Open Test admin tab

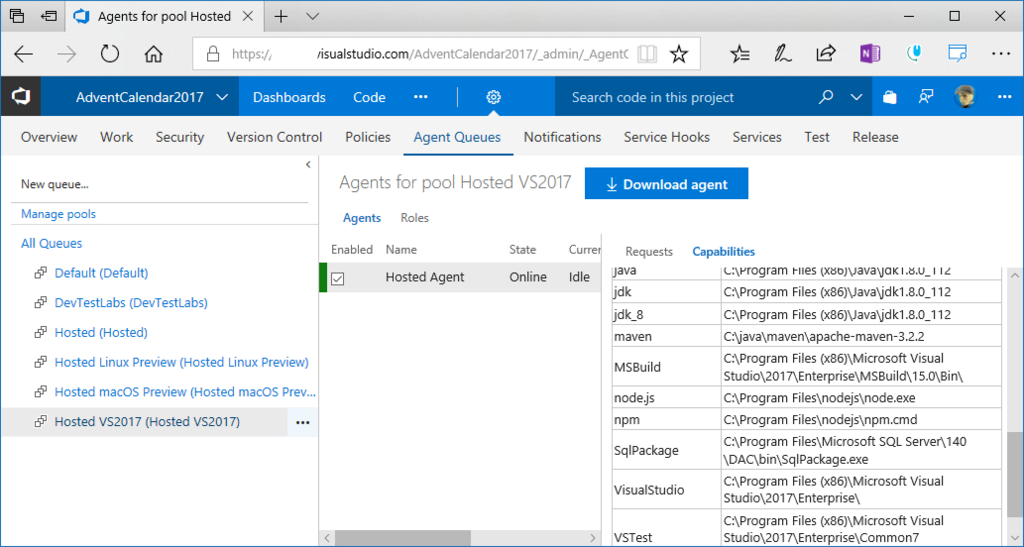[817, 137]
